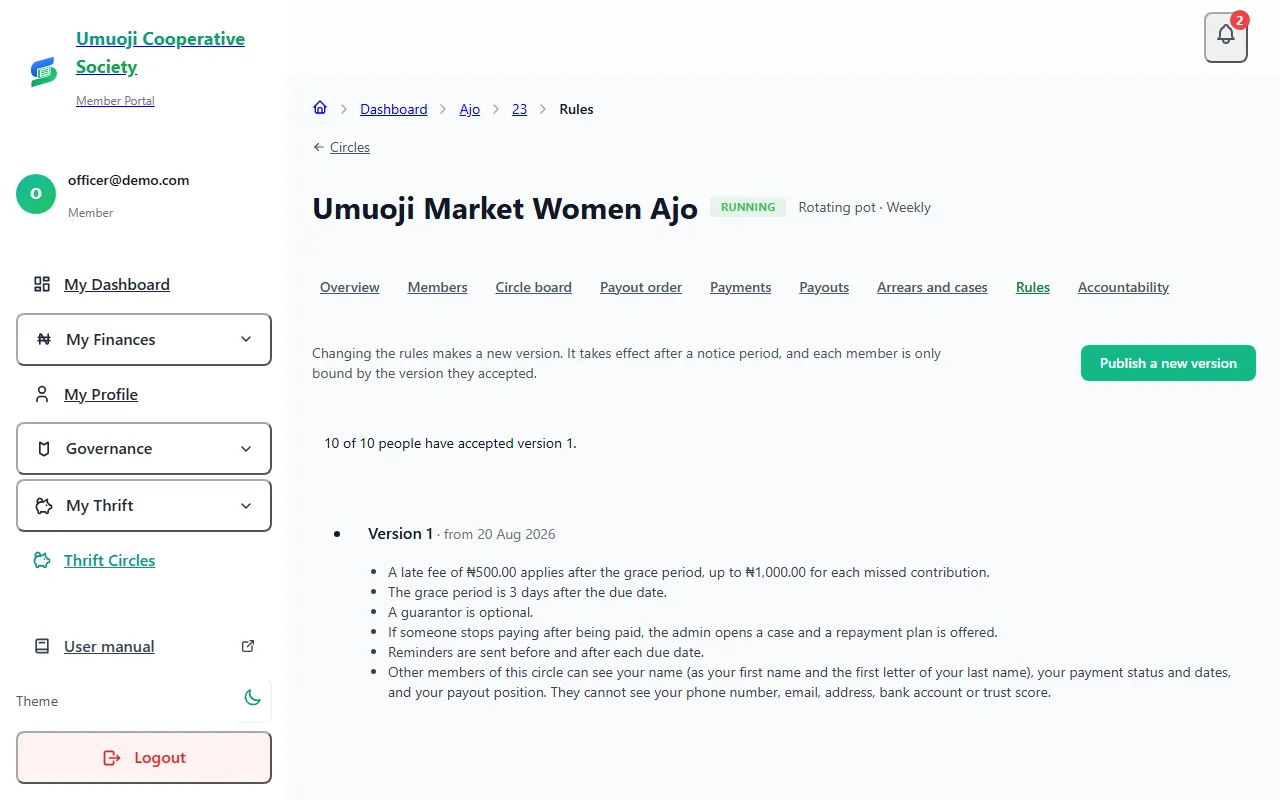The image size is (1280, 800).
Task: Open the Member Portal link
Action: [x=115, y=101]
